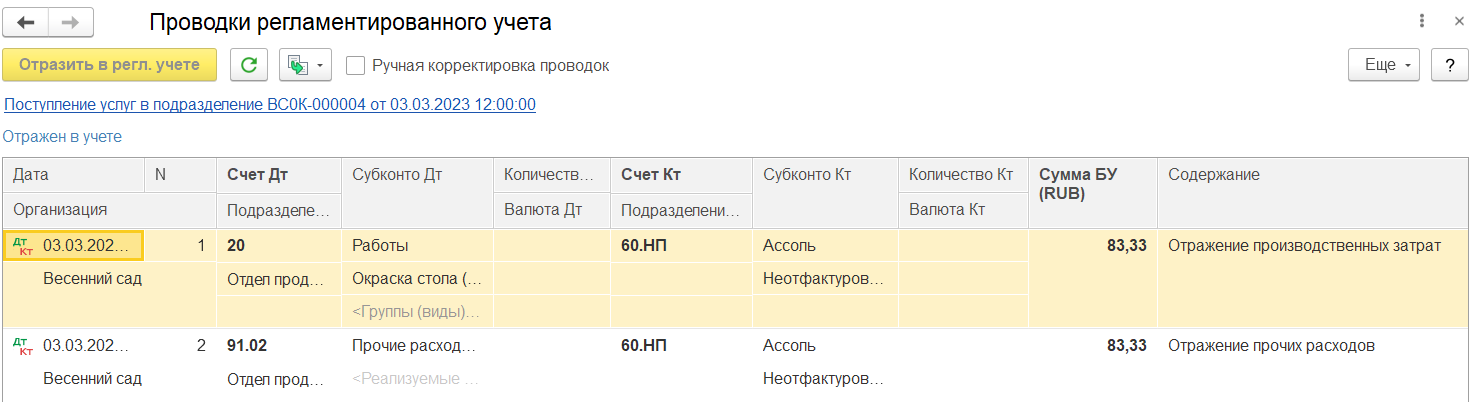Click the forward navigation arrow
Image resolution: width=1470 pixels, height=402 pixels.
click(x=70, y=22)
